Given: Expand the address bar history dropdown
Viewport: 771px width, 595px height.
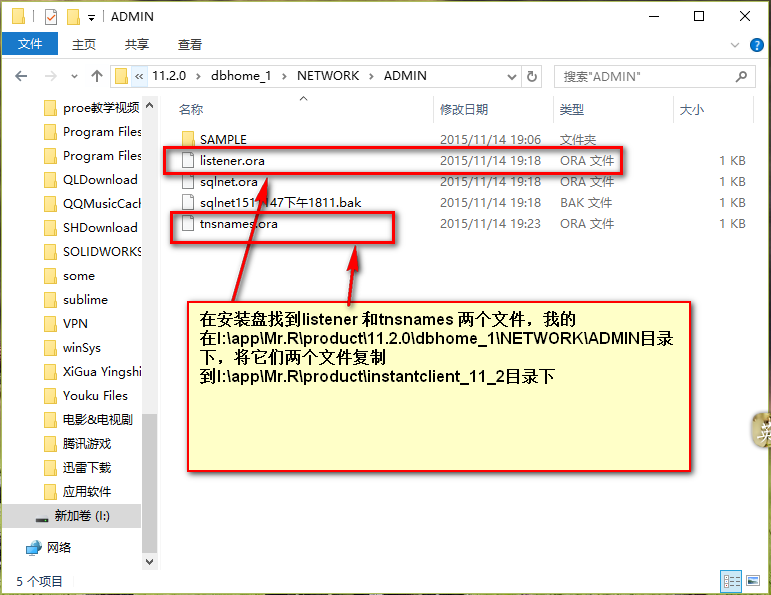Looking at the screenshot, I should click(x=512, y=77).
